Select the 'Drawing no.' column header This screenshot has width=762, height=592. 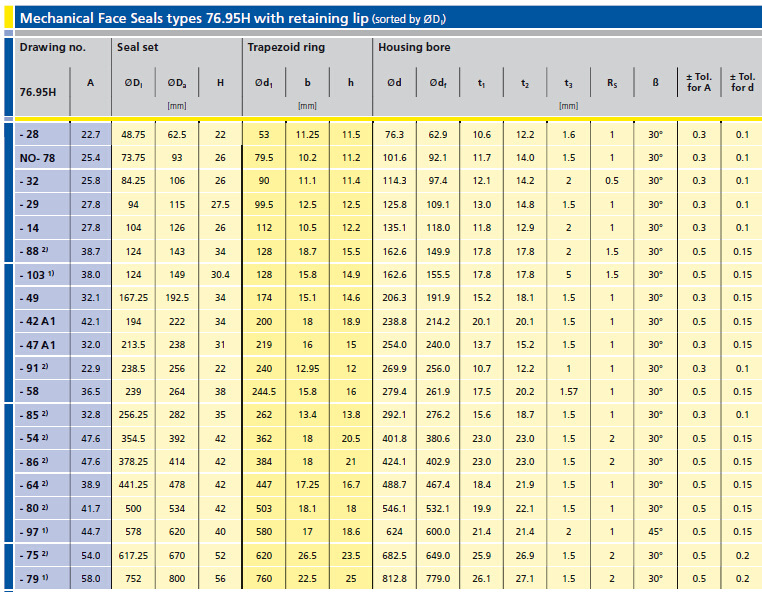52,47
